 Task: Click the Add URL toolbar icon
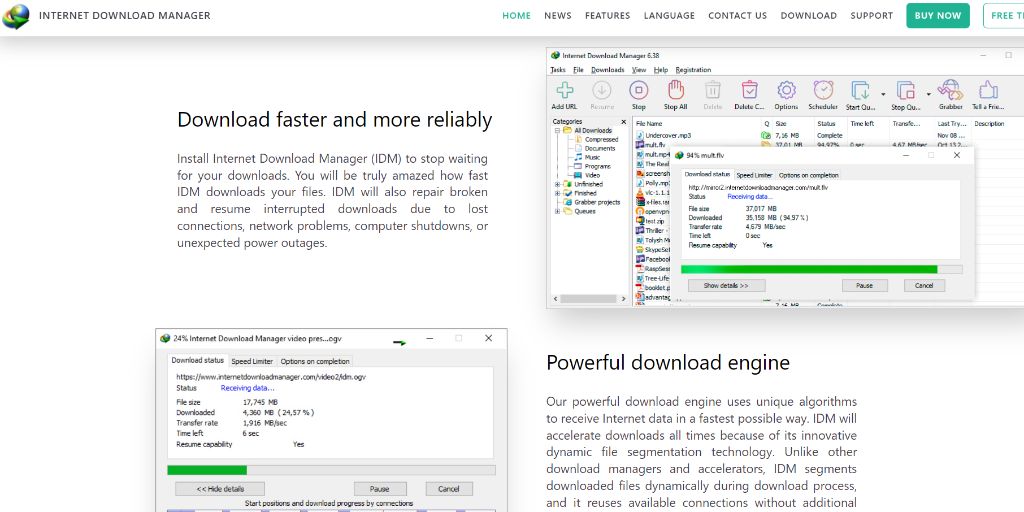pyautogui.click(x=564, y=90)
